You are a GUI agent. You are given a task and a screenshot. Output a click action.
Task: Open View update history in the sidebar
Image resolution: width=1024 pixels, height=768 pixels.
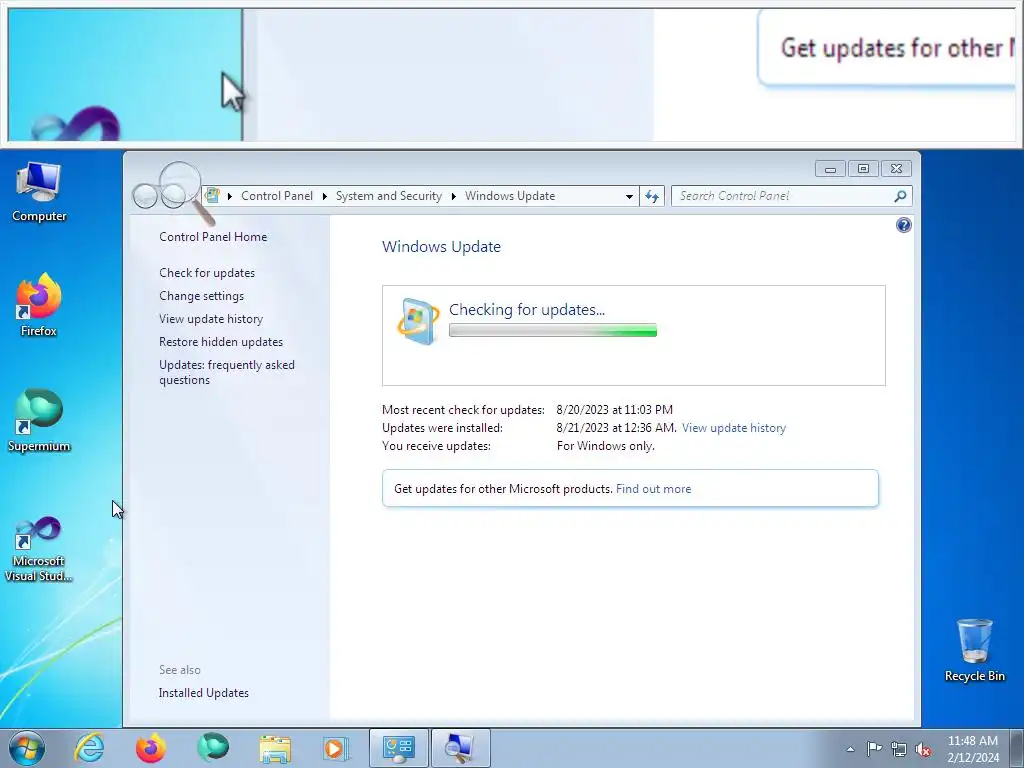coord(211,319)
